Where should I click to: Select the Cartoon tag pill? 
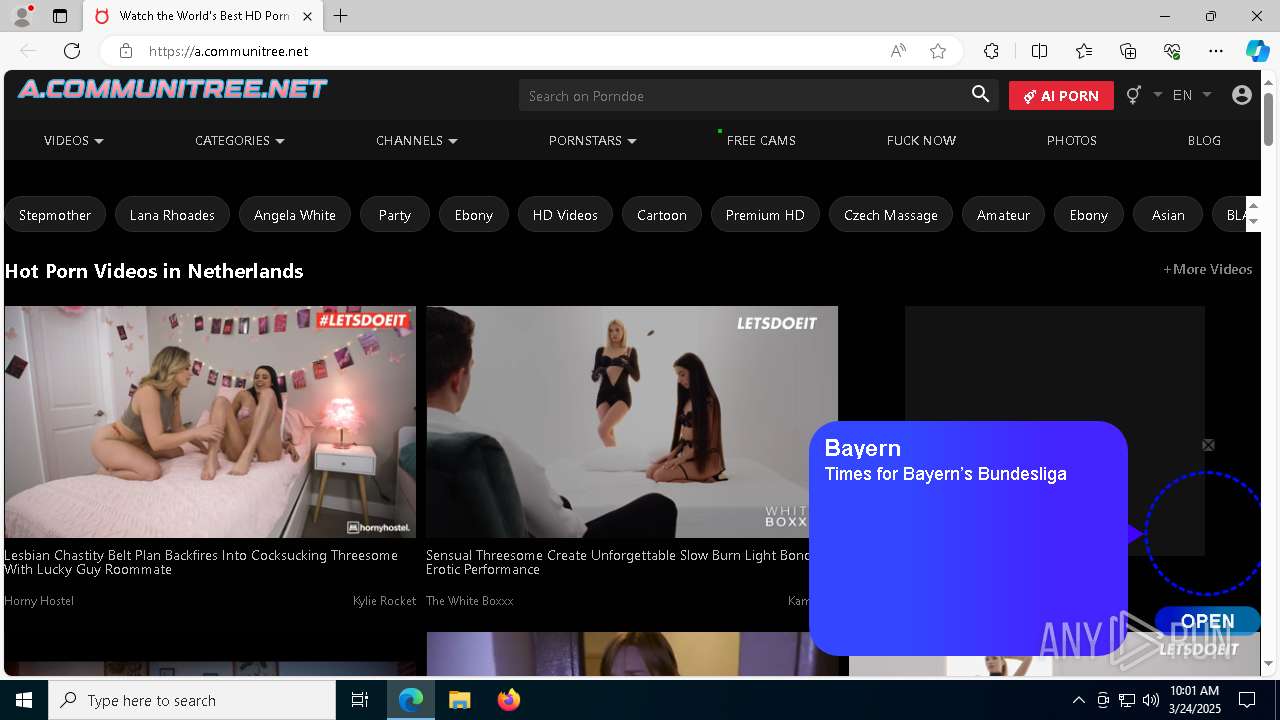(x=662, y=215)
